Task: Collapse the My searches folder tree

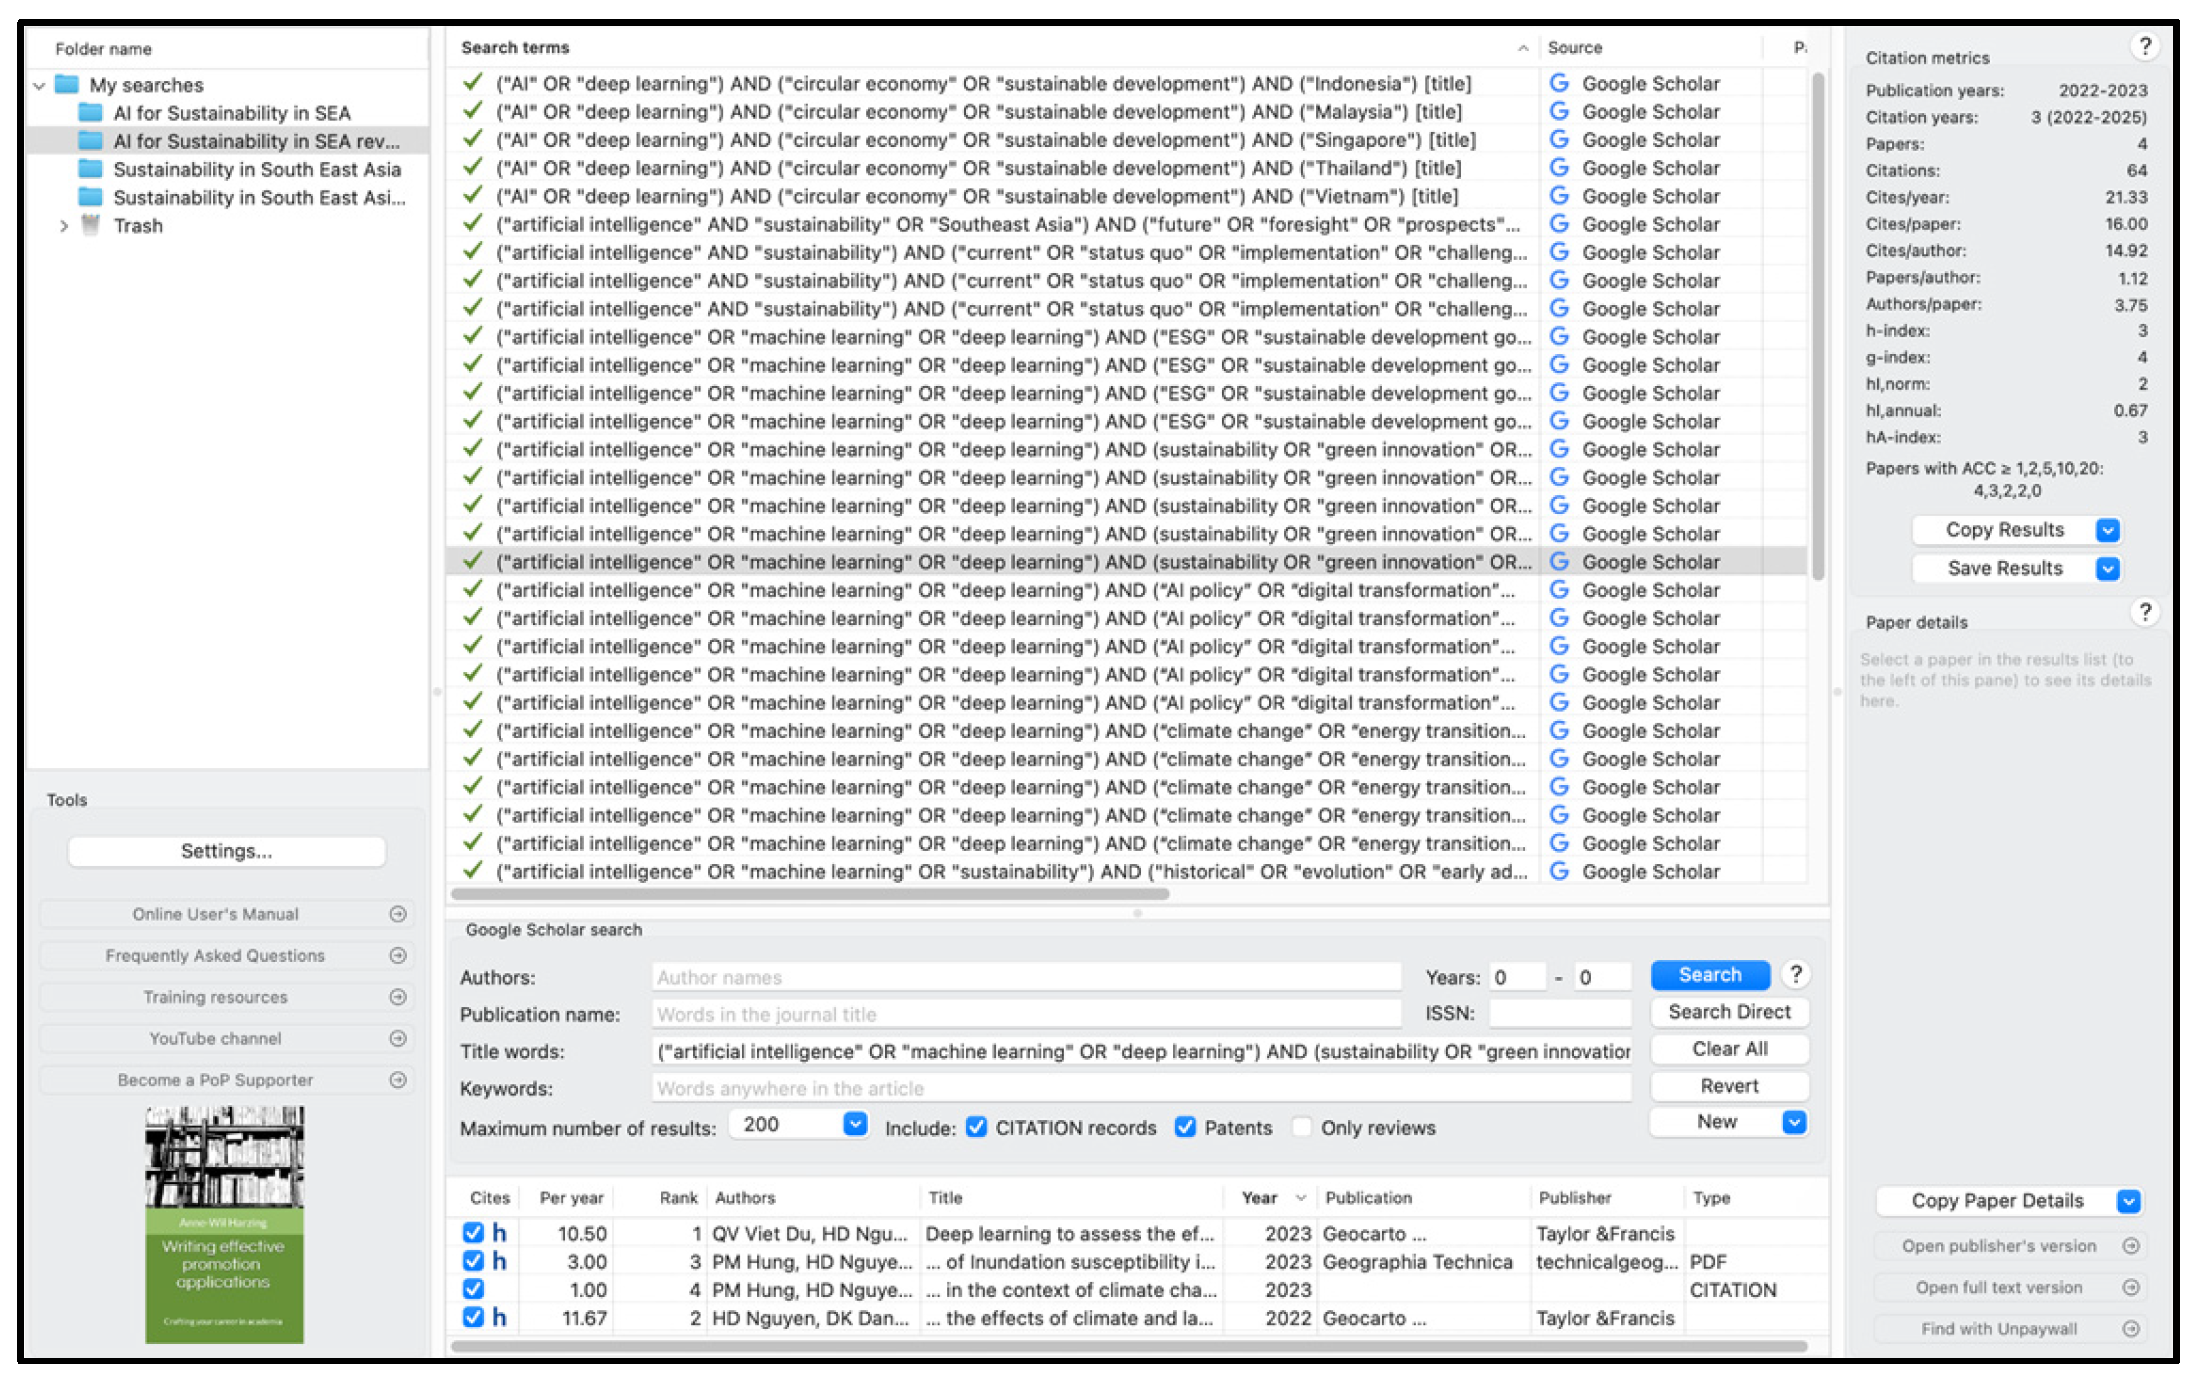Action: 40,85
